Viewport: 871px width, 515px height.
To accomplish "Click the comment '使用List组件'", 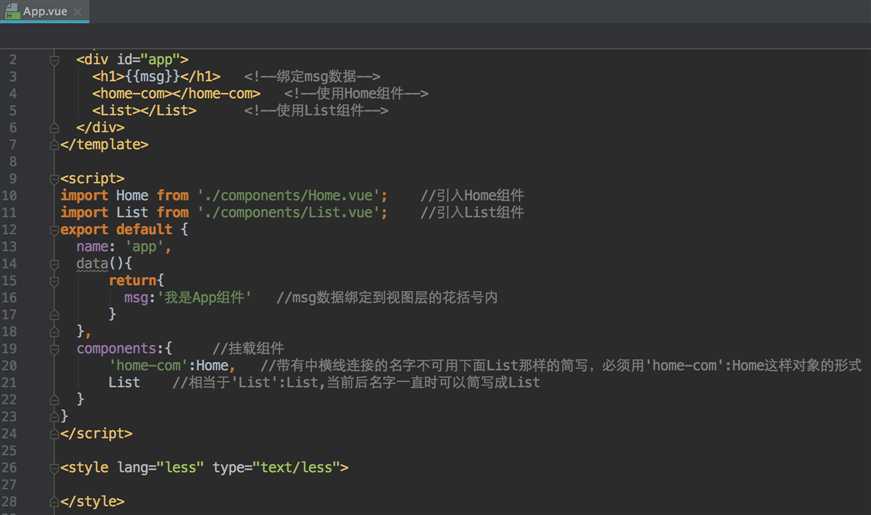I will (319, 111).
